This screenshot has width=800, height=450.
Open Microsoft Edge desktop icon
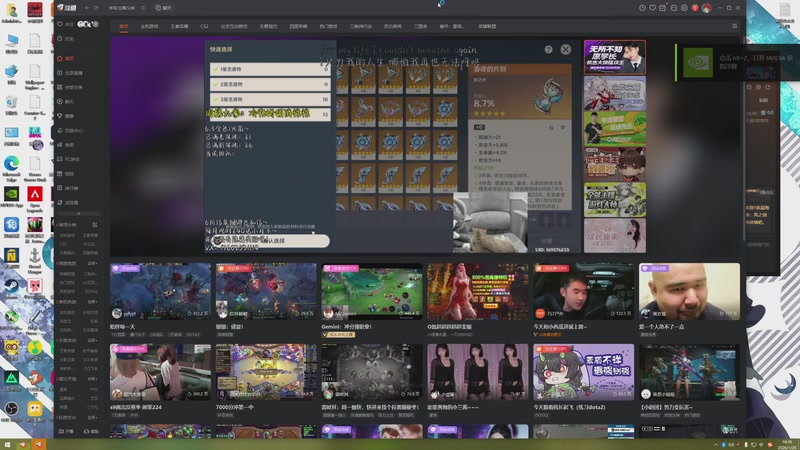(11, 169)
